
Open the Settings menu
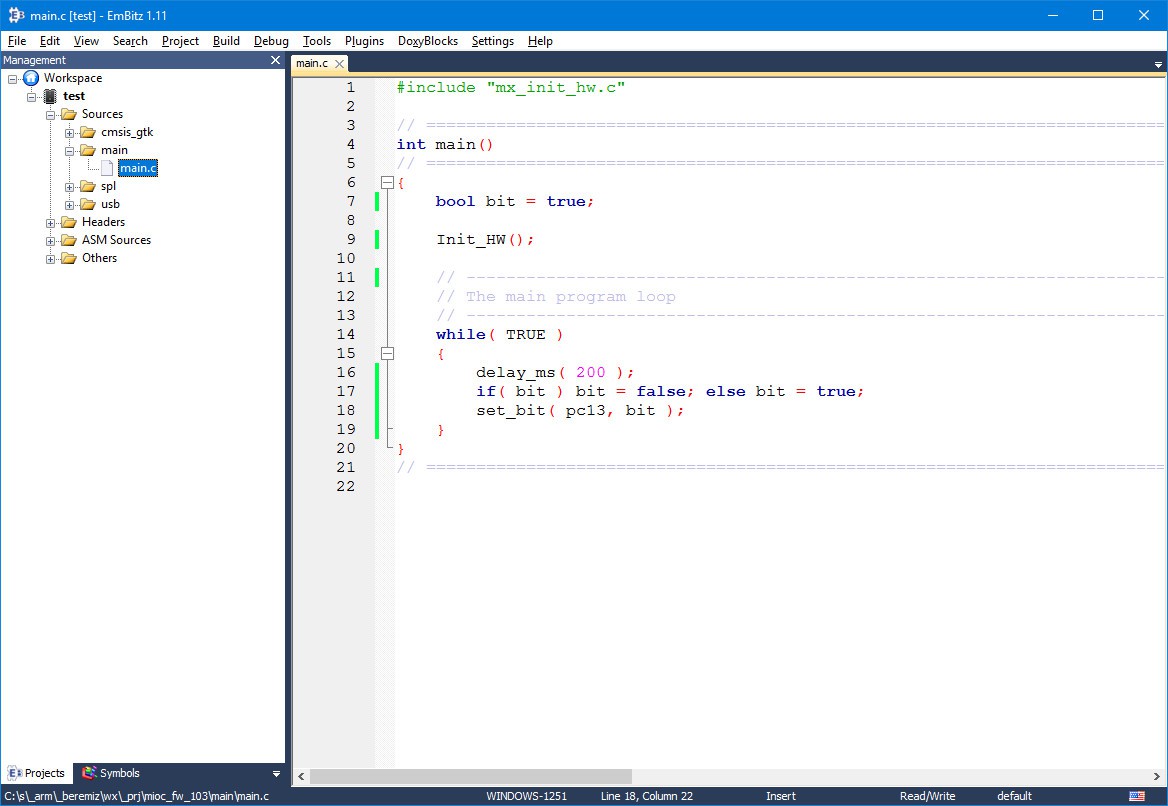492,41
